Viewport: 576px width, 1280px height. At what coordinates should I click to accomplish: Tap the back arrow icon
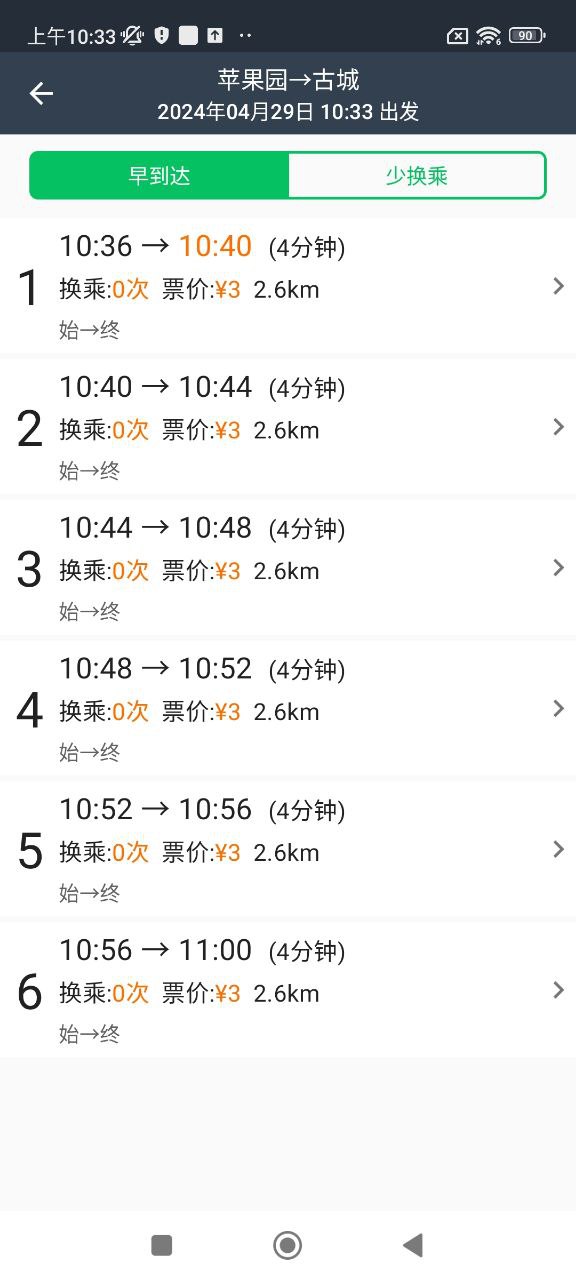point(41,93)
